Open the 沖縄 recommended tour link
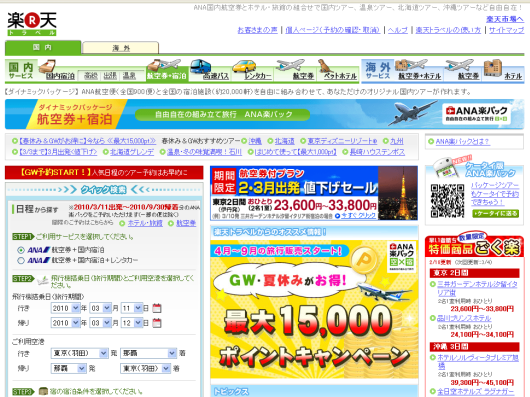 click(x=255, y=141)
